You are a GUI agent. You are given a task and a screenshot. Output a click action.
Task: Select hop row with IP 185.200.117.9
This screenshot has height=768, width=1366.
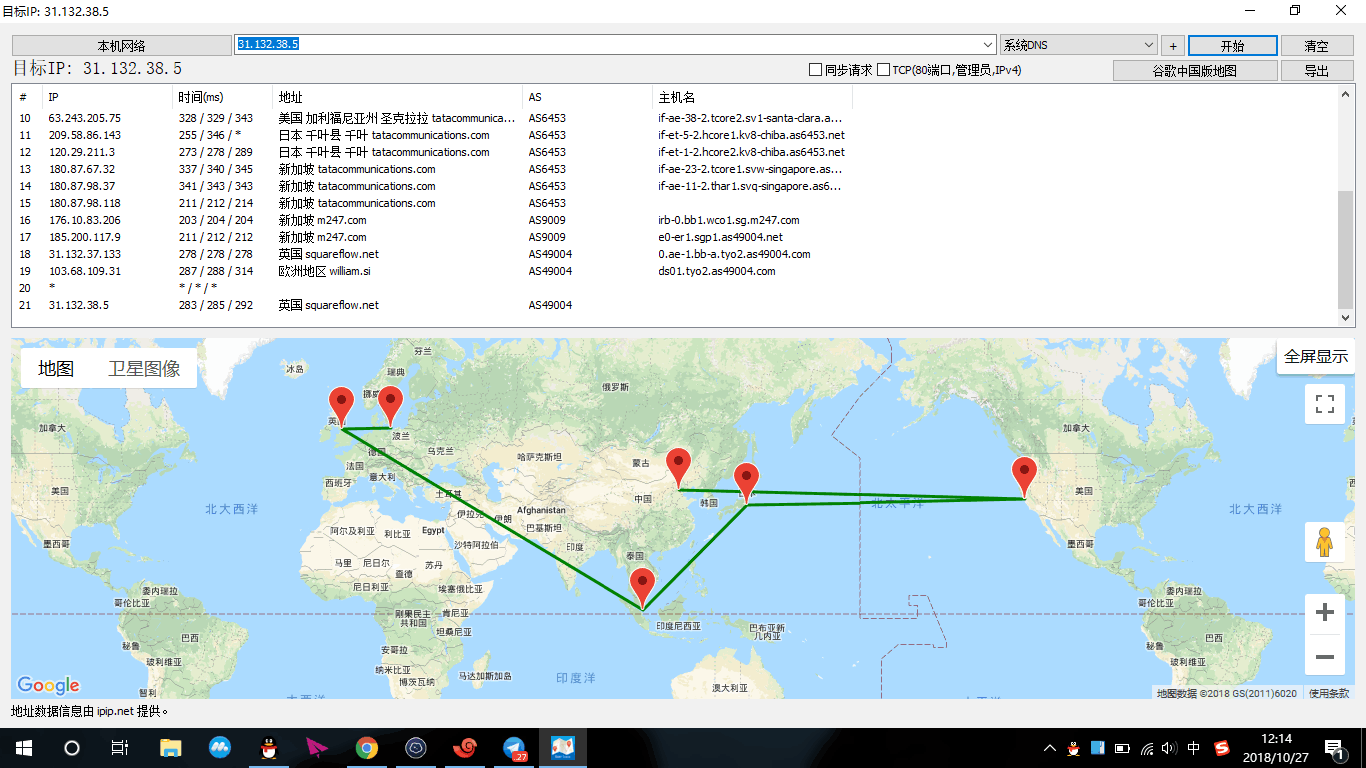tap(433, 237)
